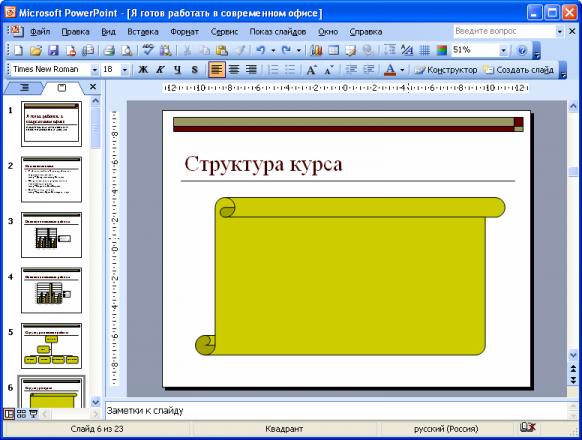This screenshot has width=582, height=440.
Task: Toggle text shadow (S)
Action: [x=195, y=69]
